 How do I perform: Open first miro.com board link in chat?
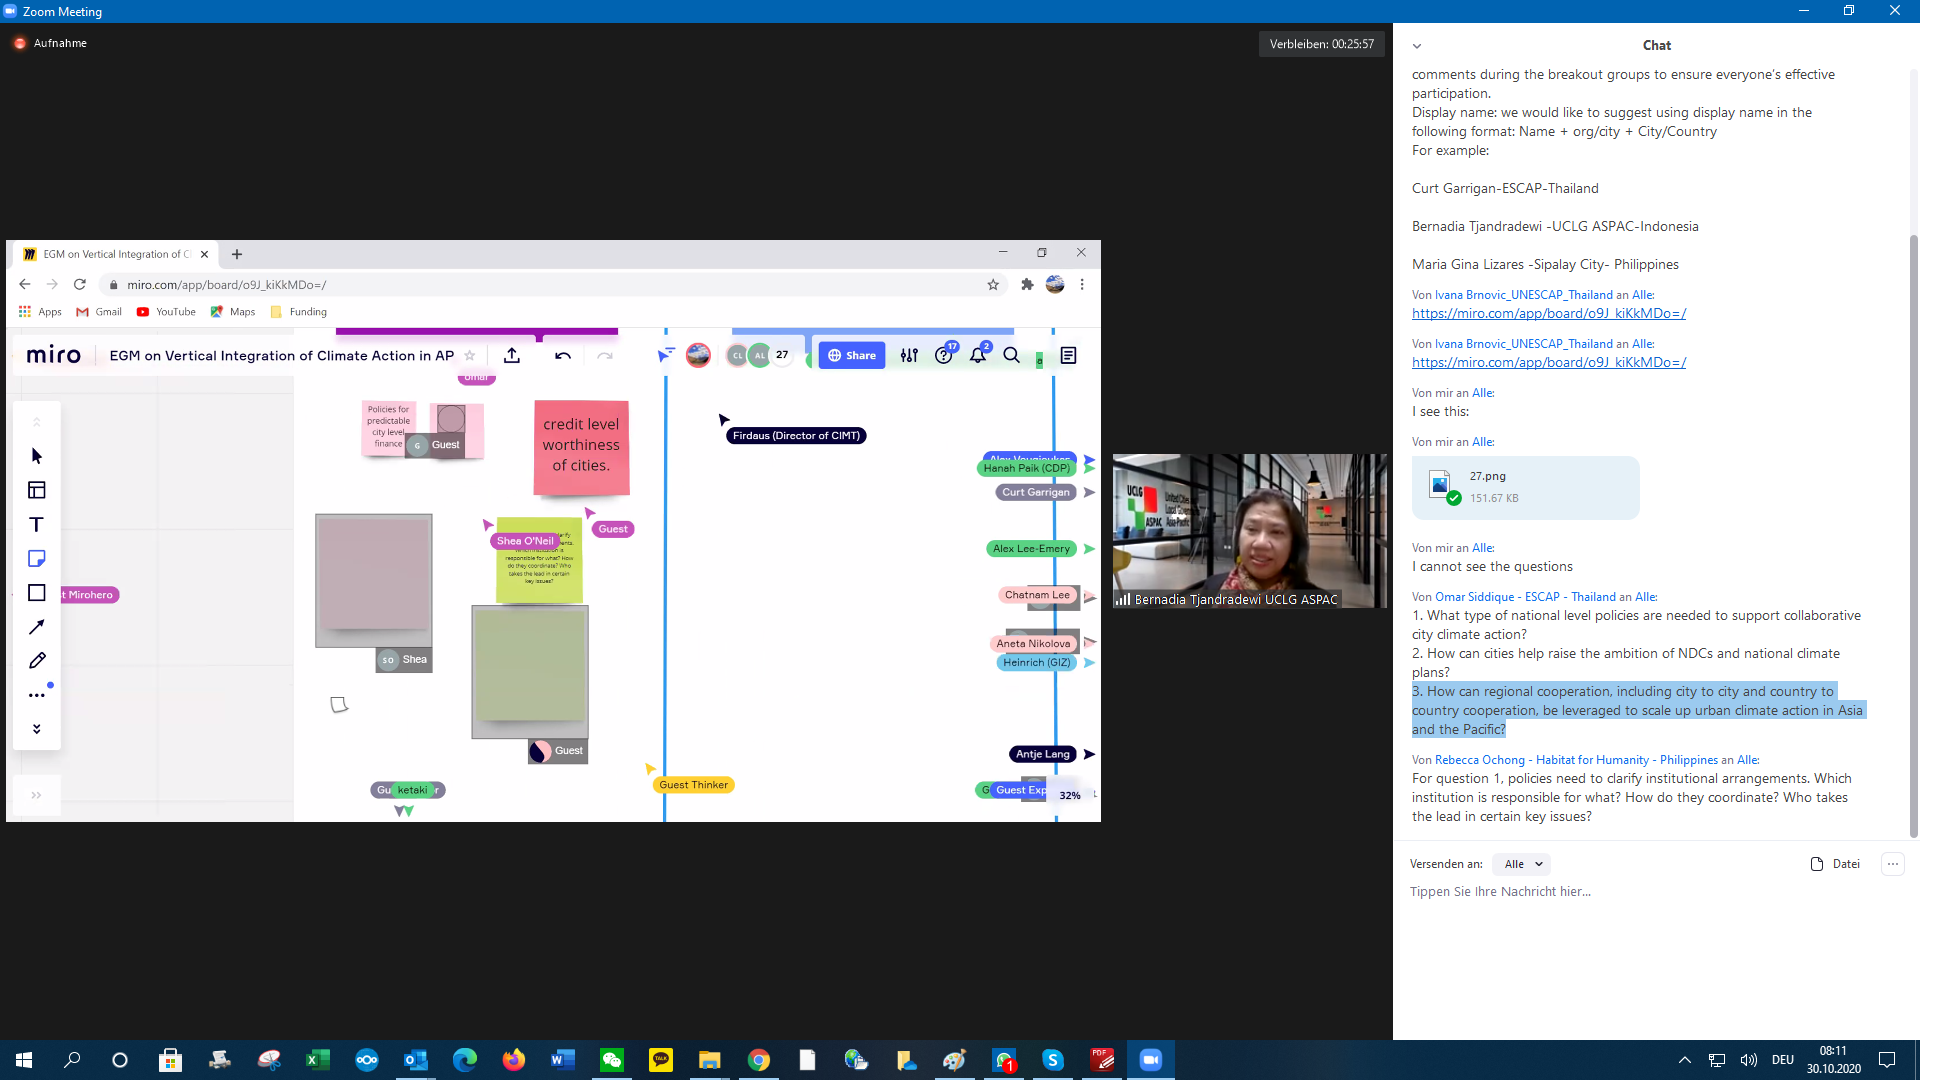click(x=1548, y=314)
